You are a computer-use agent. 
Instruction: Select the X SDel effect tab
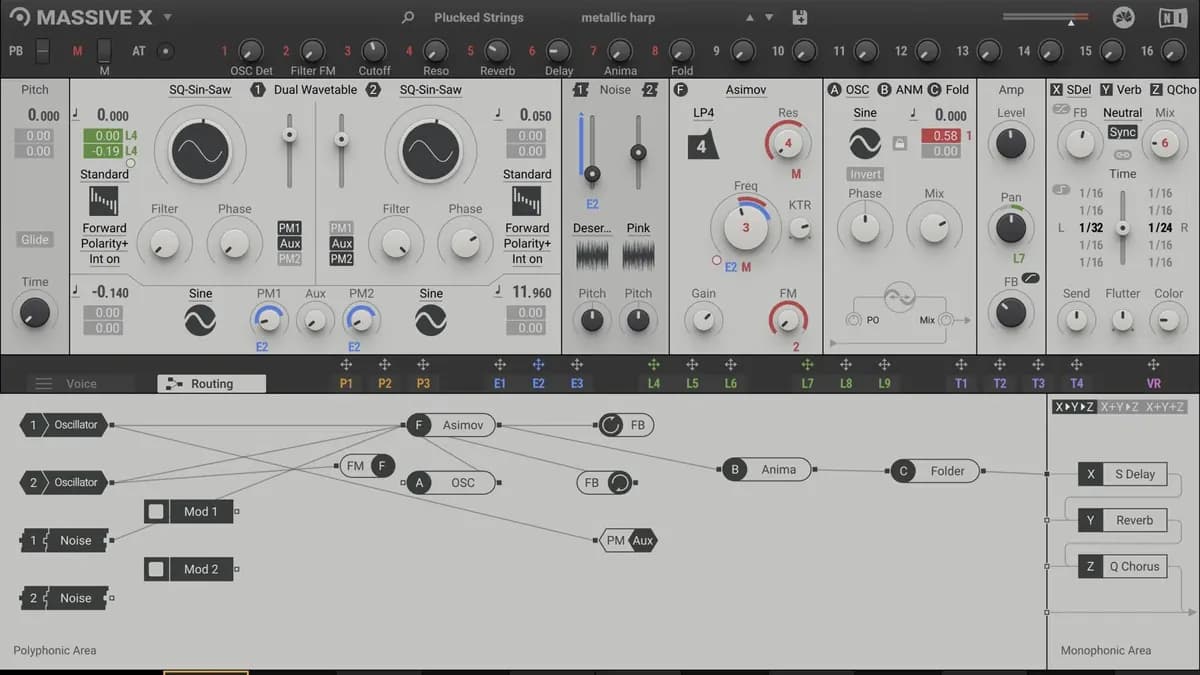tap(1071, 89)
